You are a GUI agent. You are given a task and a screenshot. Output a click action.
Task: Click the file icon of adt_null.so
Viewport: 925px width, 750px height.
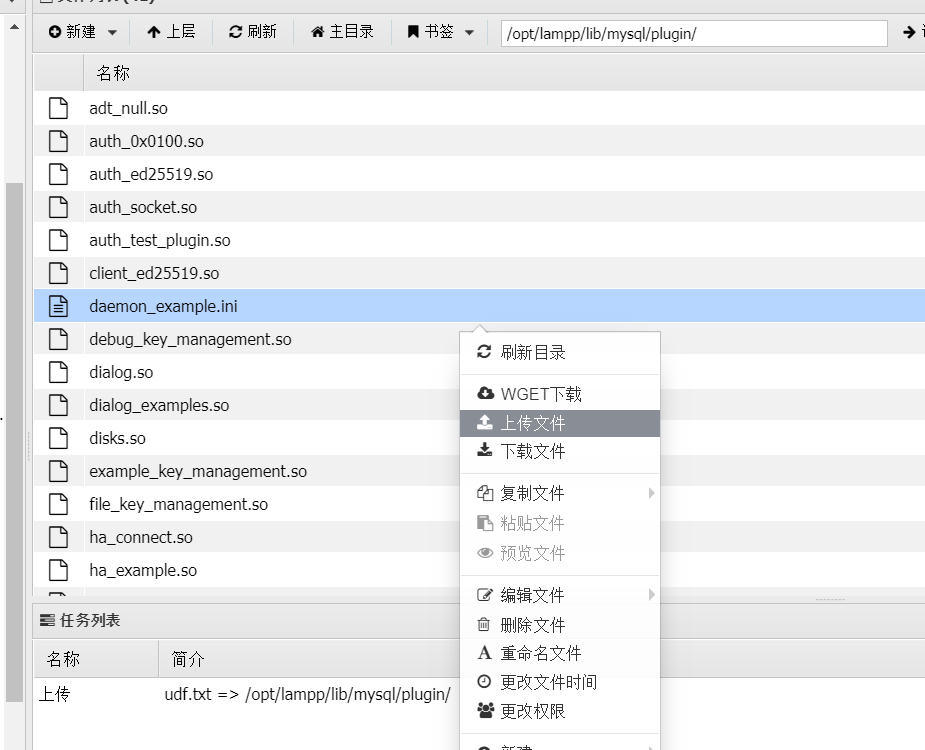[x=58, y=109]
